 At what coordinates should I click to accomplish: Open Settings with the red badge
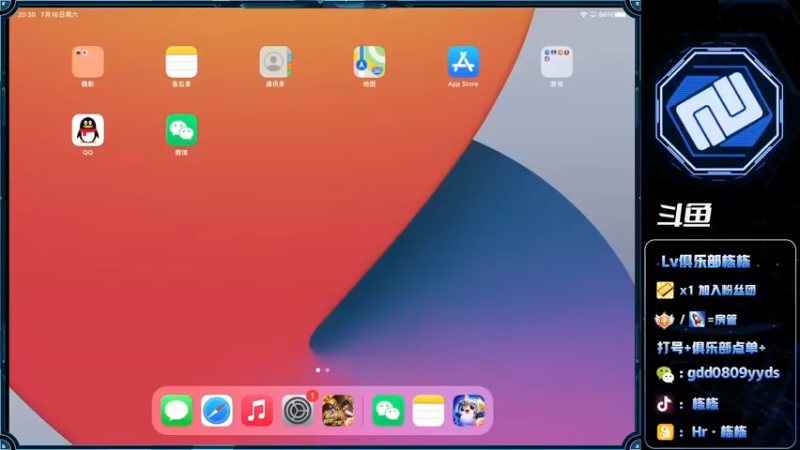pyautogui.click(x=297, y=410)
